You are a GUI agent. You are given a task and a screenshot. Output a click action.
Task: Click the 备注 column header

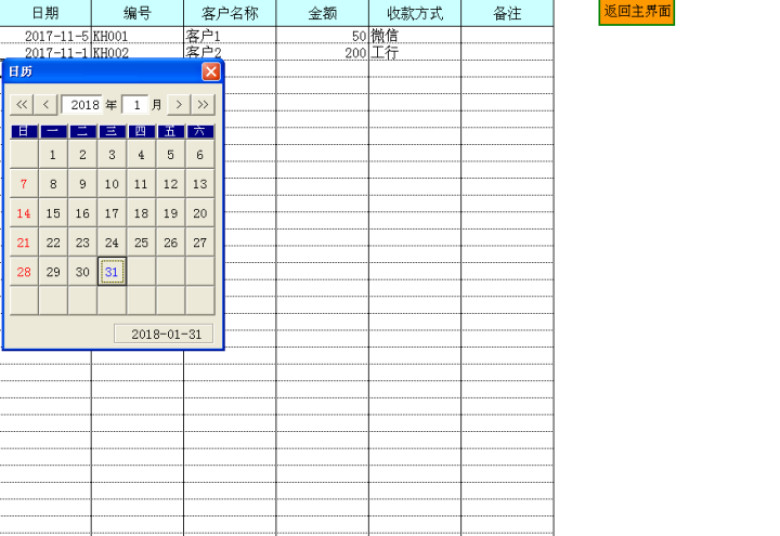(x=507, y=13)
